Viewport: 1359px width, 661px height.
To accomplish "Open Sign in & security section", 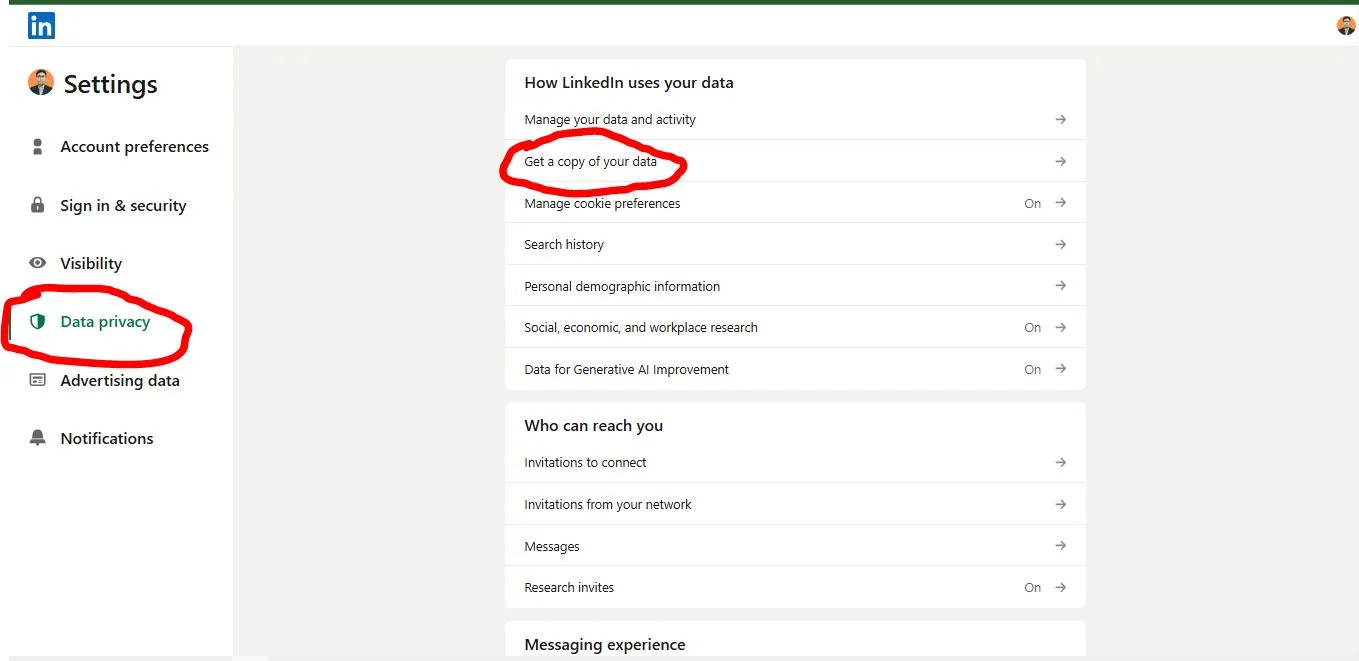I will click(x=123, y=205).
